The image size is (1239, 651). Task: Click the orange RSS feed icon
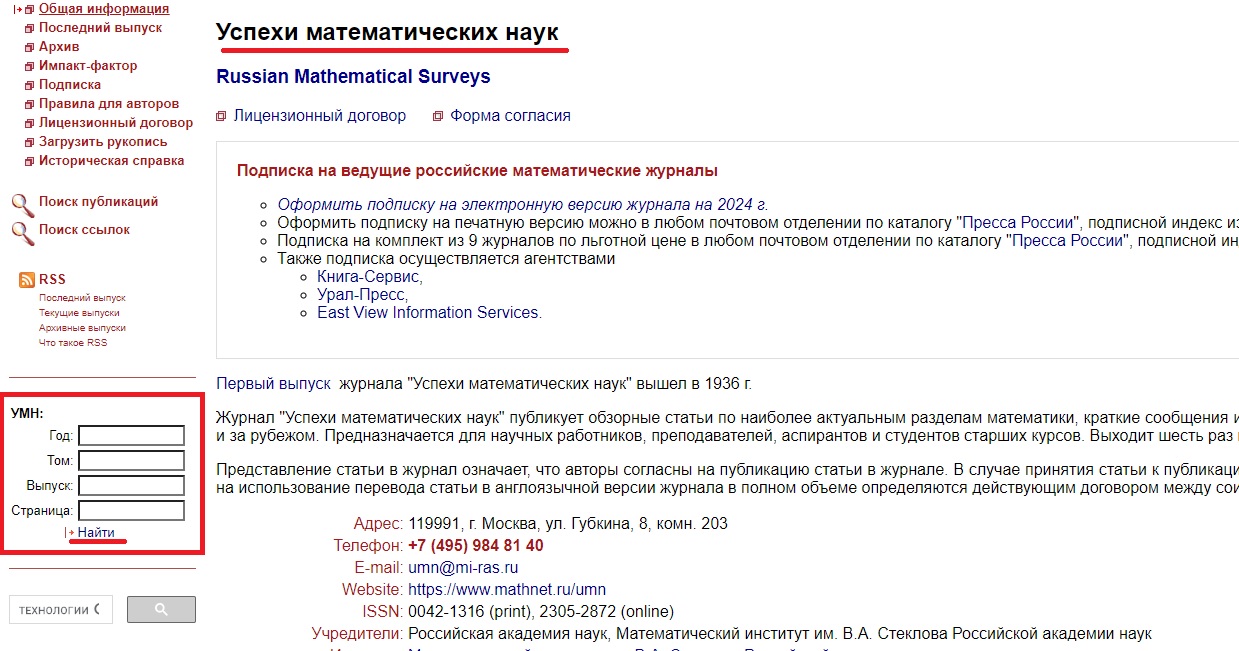27,280
